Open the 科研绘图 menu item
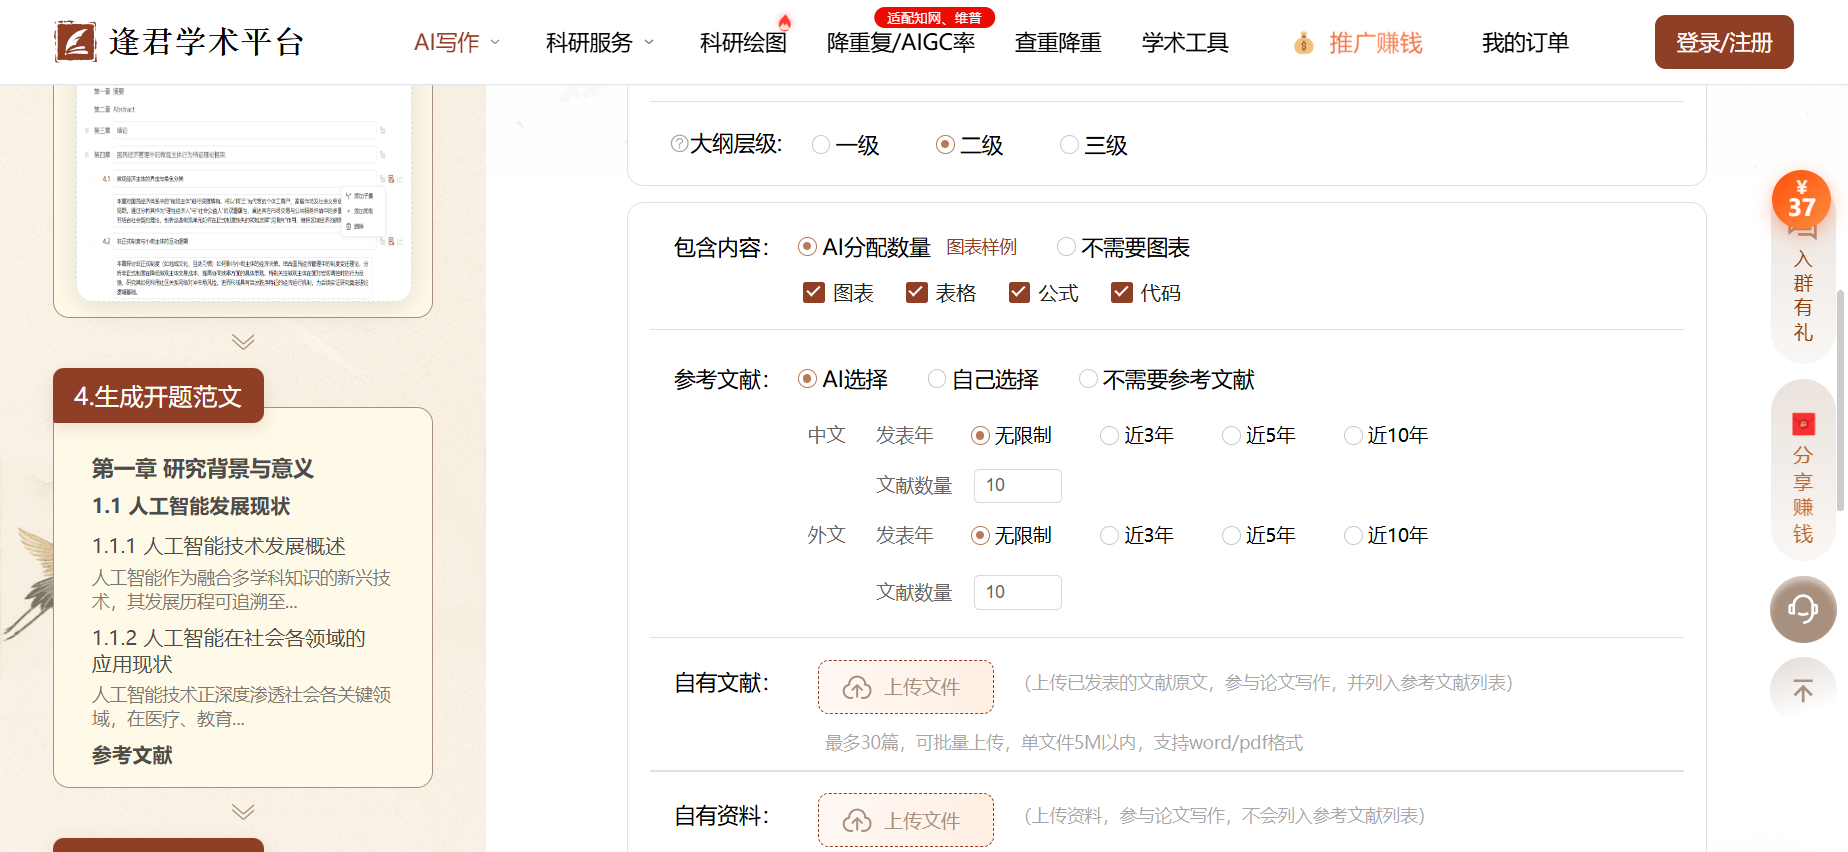The width and height of the screenshot is (1848, 852). [x=743, y=43]
